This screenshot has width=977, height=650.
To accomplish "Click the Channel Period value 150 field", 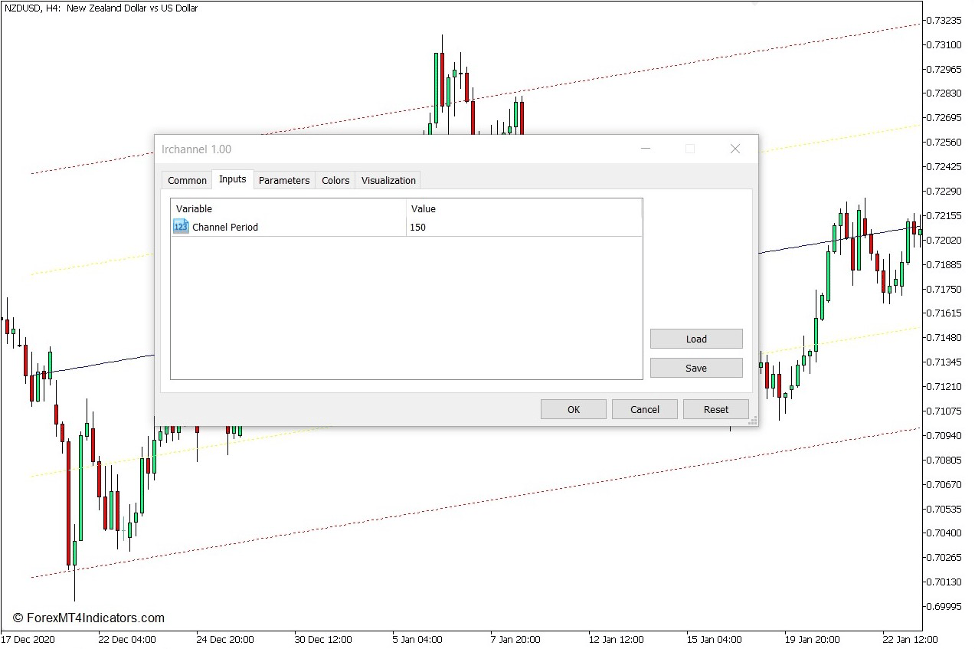I will coord(420,228).
